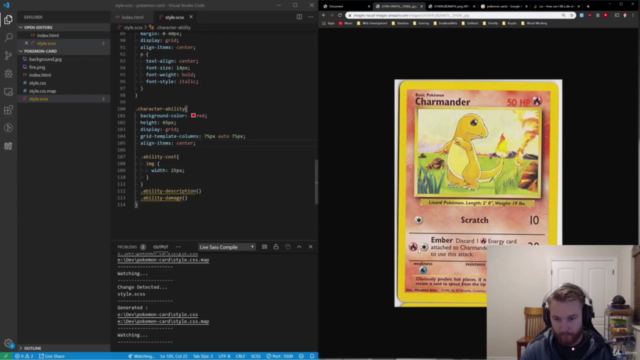The image size is (640, 360).
Task: Click Port 5500 Live Server status
Action: [x=280, y=356]
